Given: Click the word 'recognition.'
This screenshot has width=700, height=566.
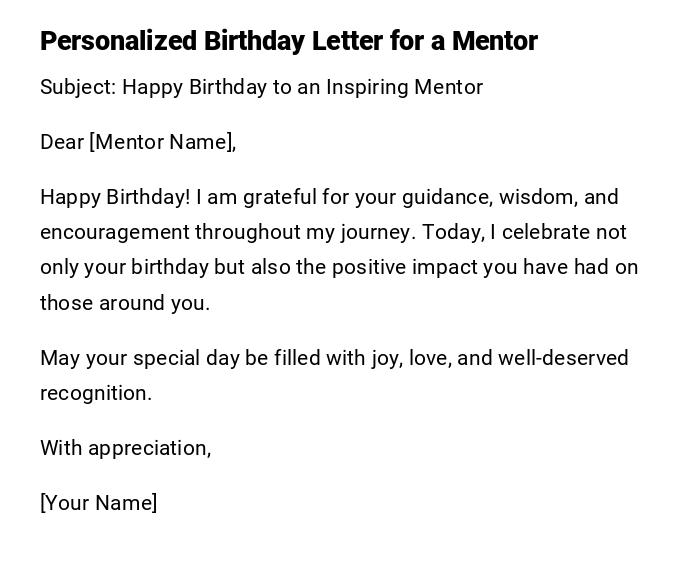Looking at the screenshot, I should 96,393.
